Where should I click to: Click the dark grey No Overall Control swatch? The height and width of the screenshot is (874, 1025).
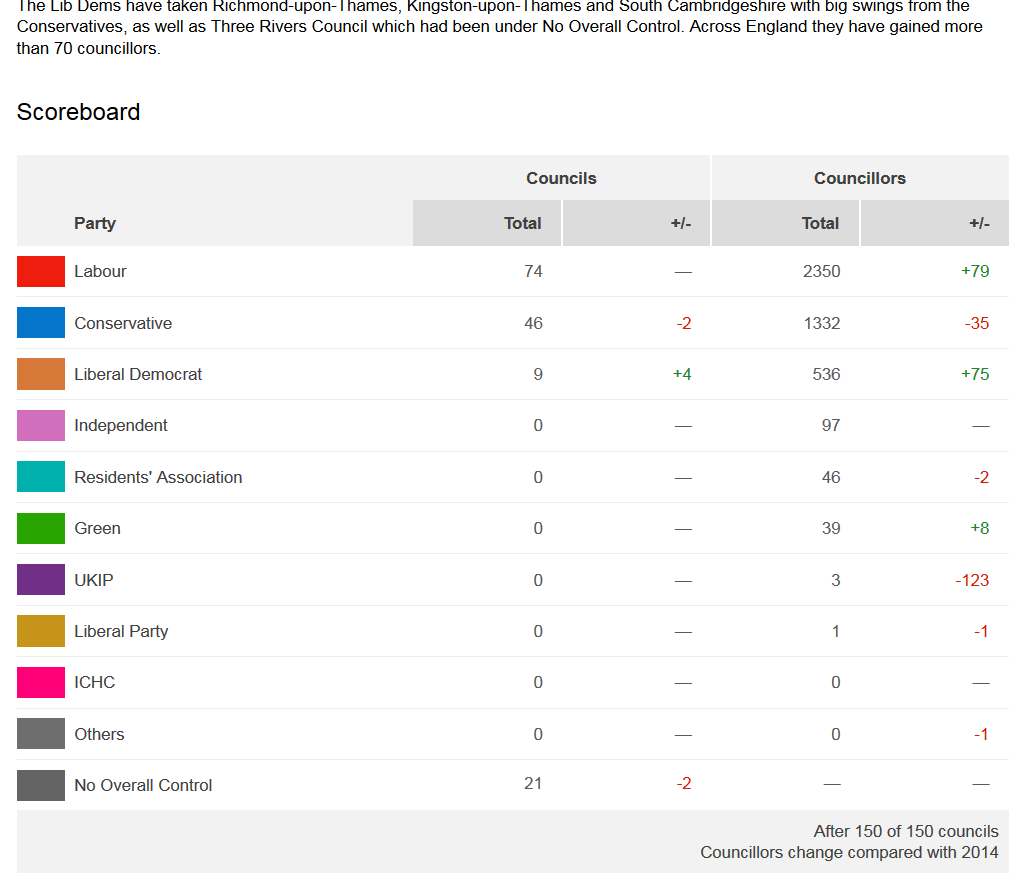(x=41, y=785)
